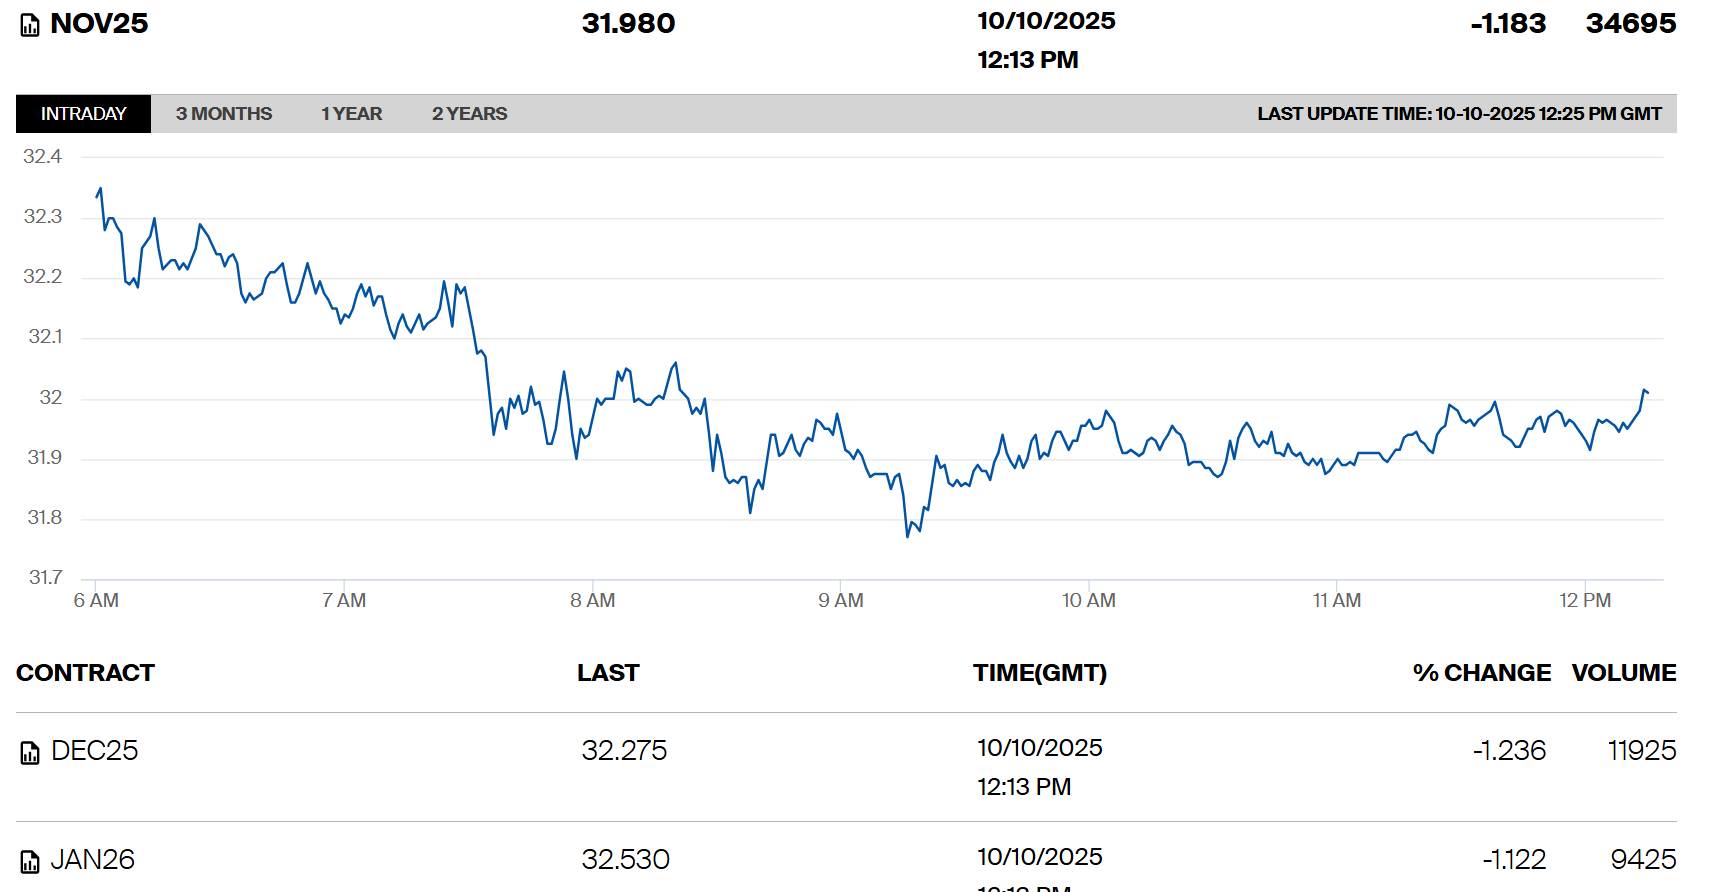Click the % CHANGE column header
This screenshot has width=1728, height=892.
coord(1481,673)
